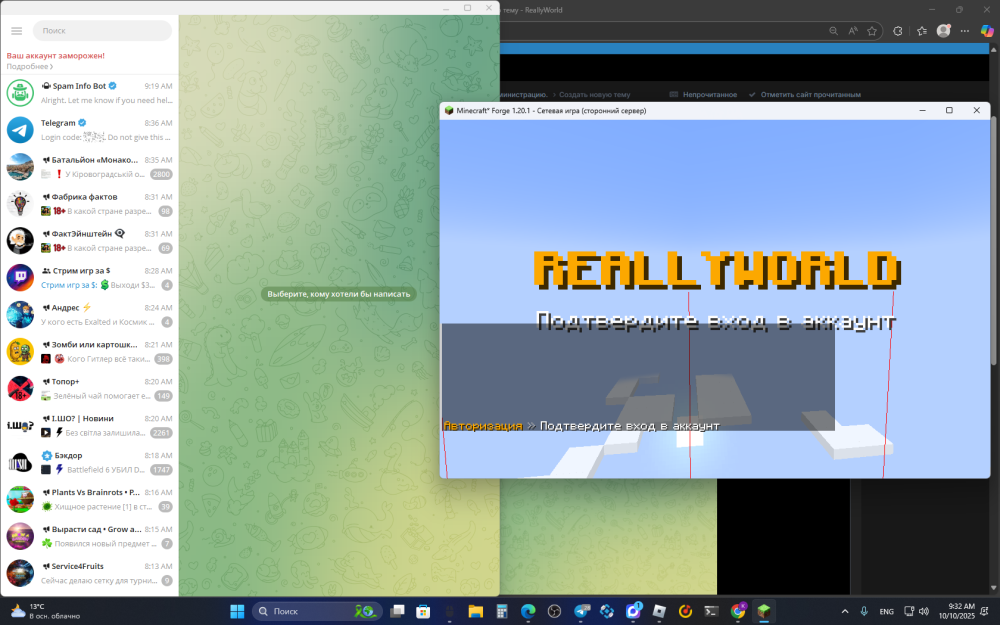
Task: Open the 'Непрочитанное' forum link
Action: 703,94
